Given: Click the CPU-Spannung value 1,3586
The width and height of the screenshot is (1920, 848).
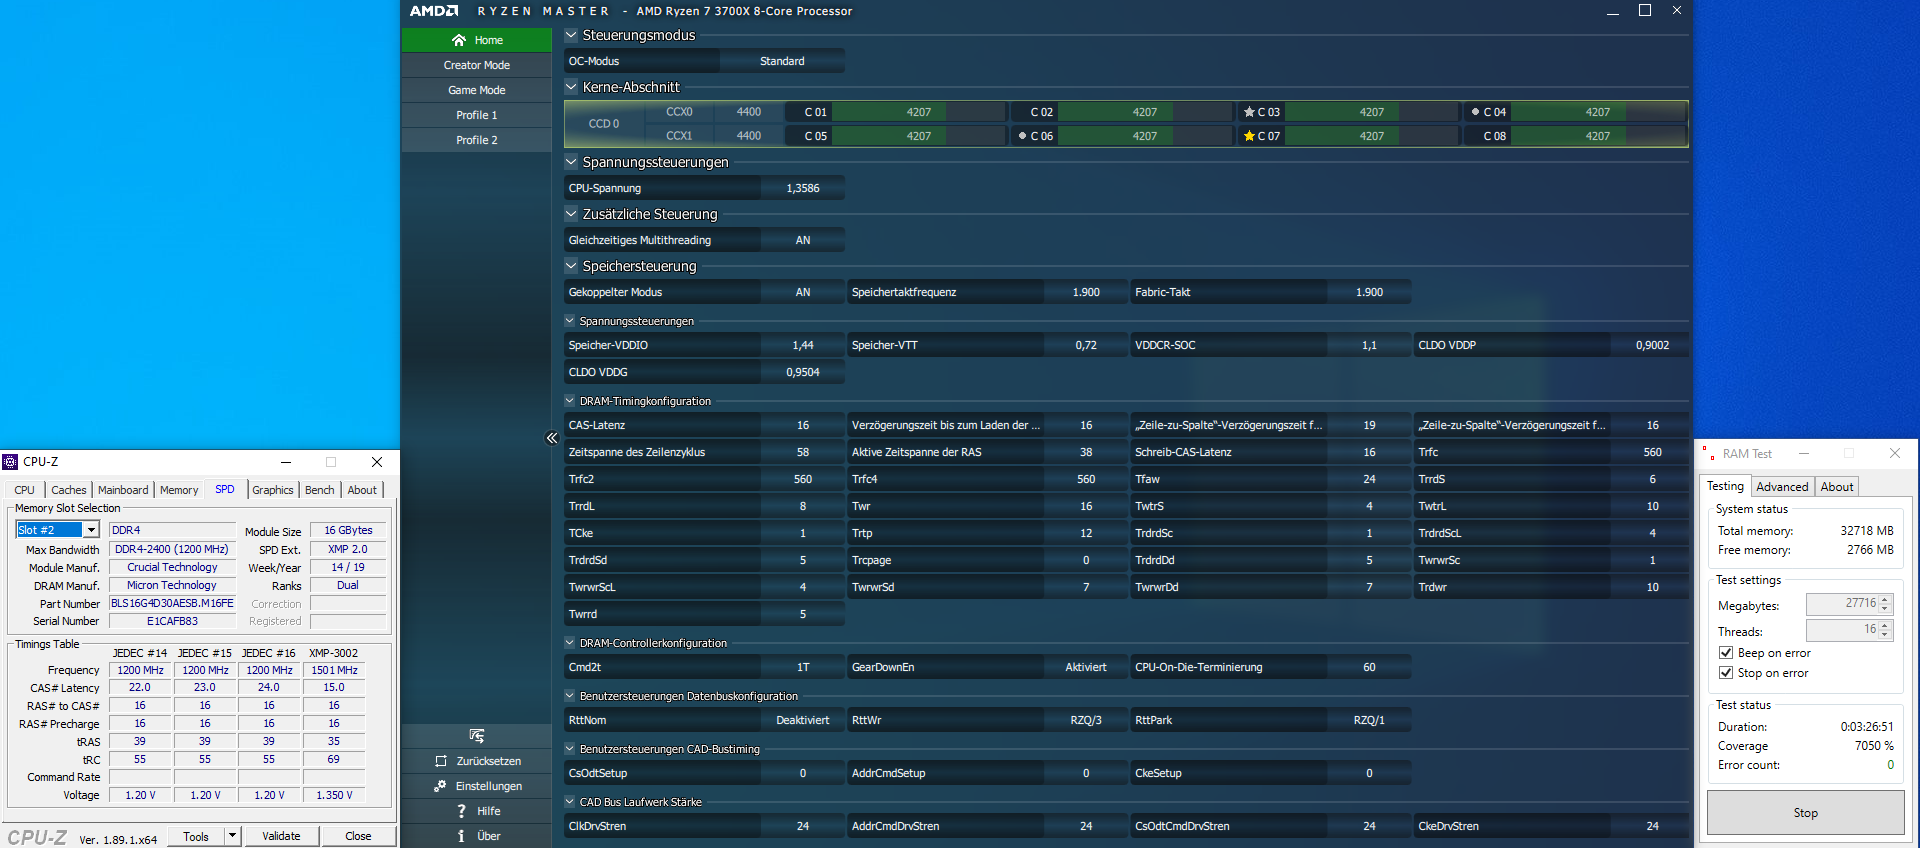Looking at the screenshot, I should (x=803, y=188).
